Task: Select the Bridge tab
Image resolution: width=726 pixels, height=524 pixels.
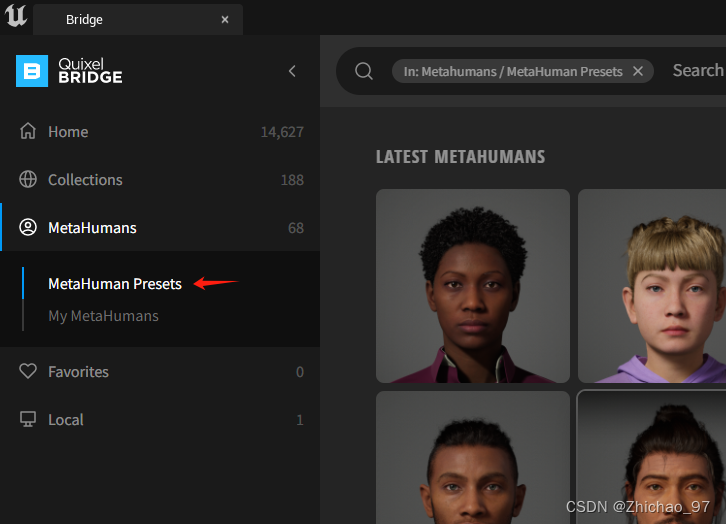Action: click(x=138, y=19)
